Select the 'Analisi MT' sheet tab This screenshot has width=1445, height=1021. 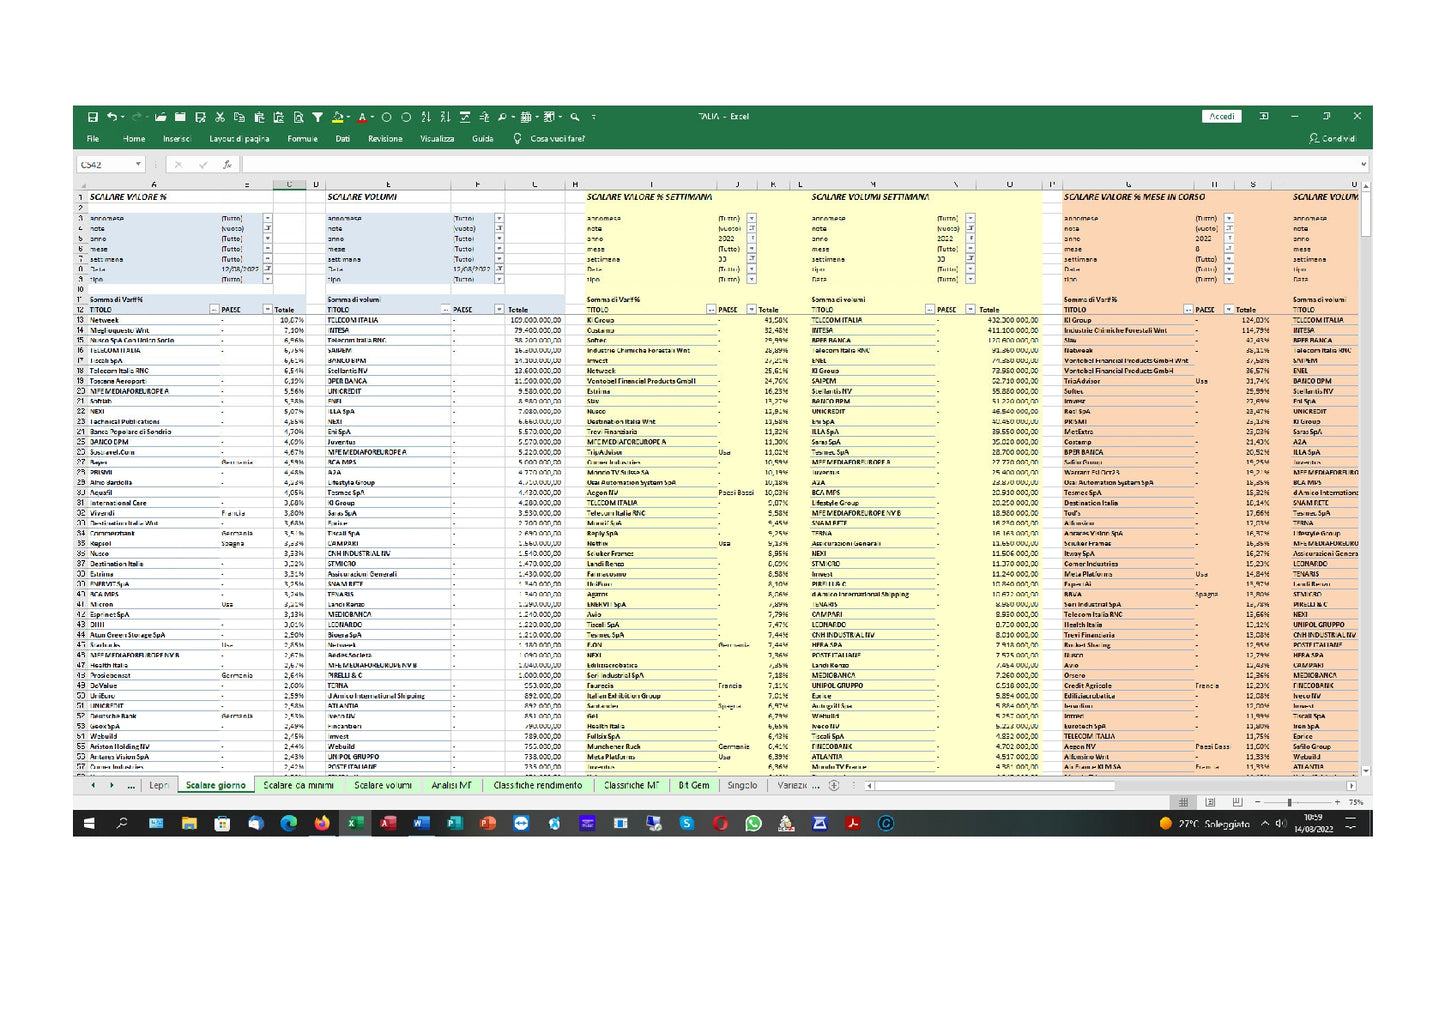[x=452, y=786]
